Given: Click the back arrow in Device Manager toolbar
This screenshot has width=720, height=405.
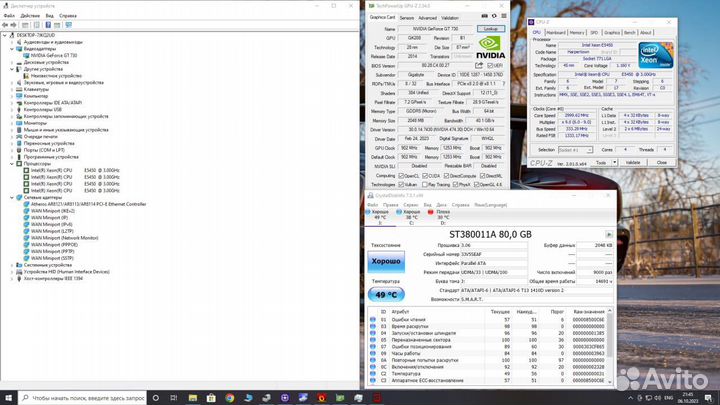Looking at the screenshot, I should point(5,25).
